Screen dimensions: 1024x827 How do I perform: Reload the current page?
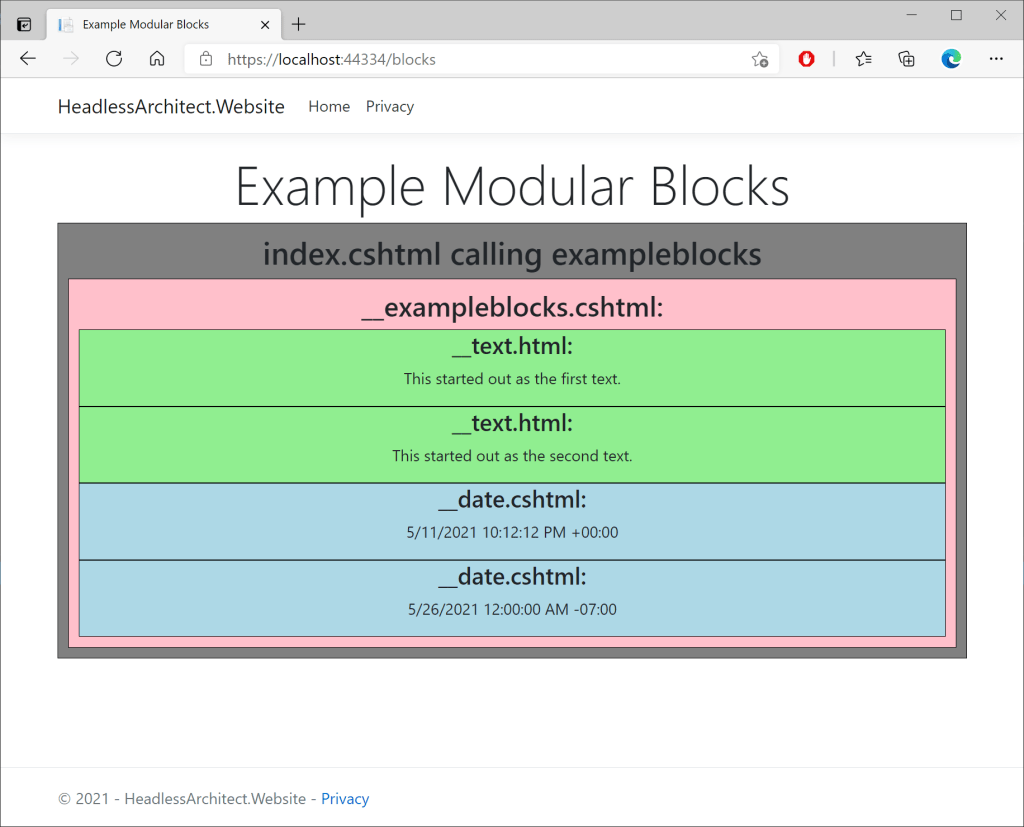tap(113, 59)
